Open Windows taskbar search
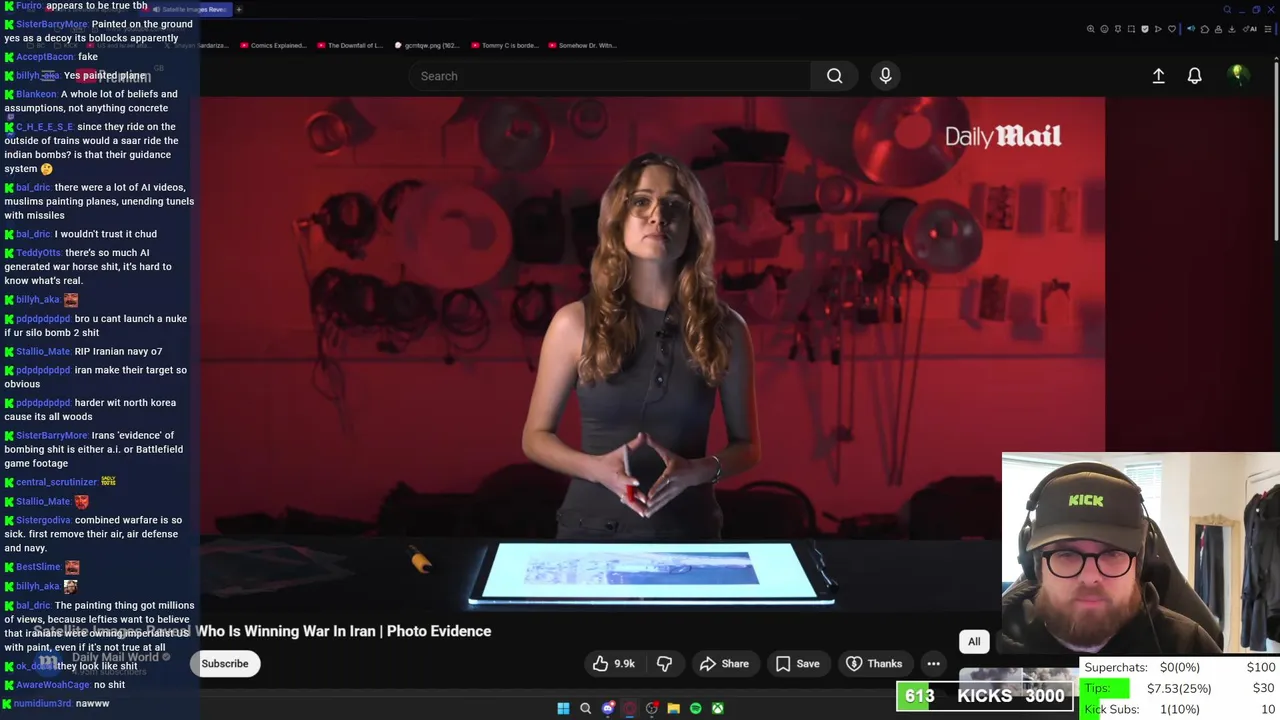The width and height of the screenshot is (1280, 720). point(585,708)
